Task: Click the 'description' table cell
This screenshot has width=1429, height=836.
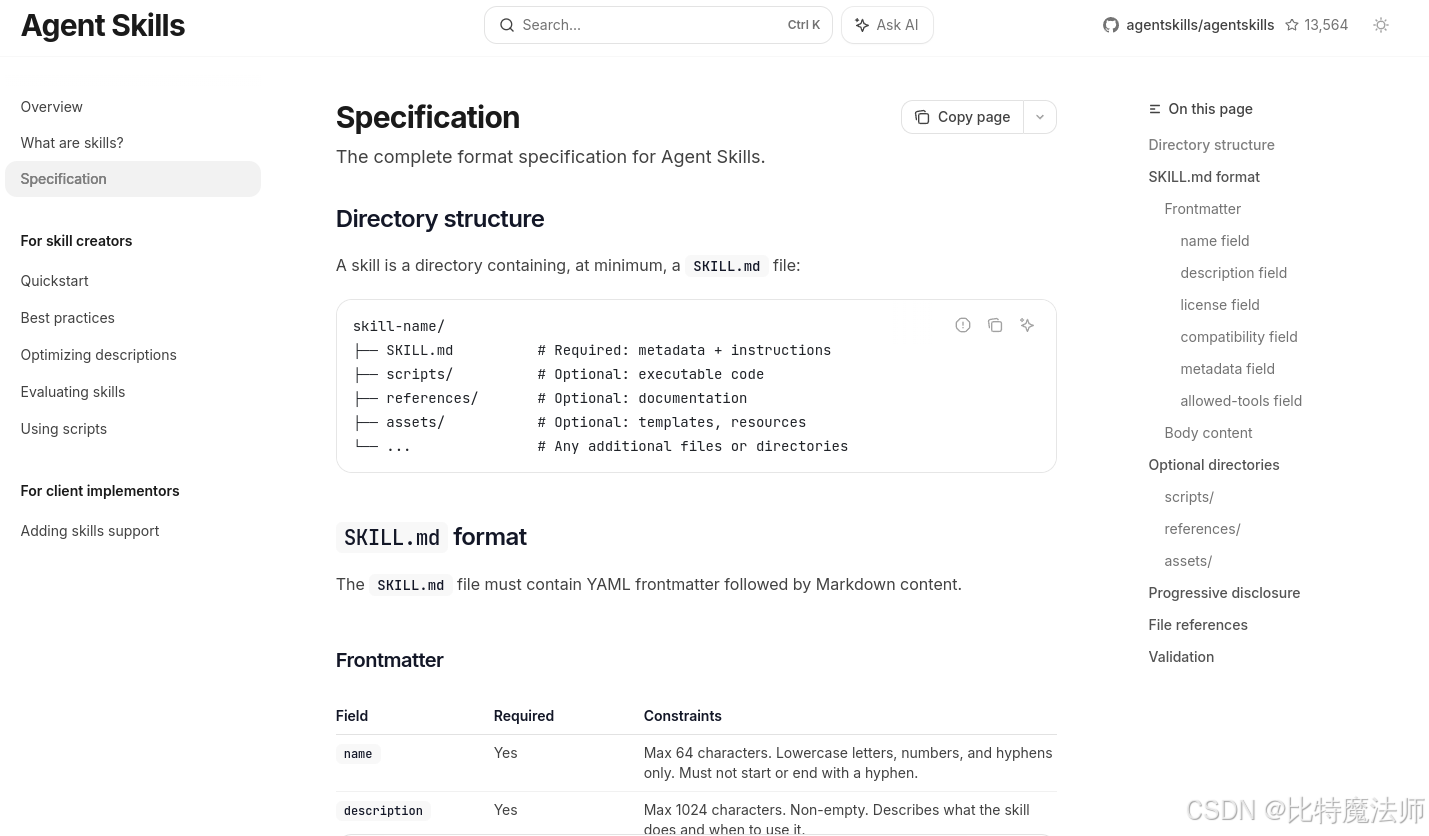Action: 383,811
